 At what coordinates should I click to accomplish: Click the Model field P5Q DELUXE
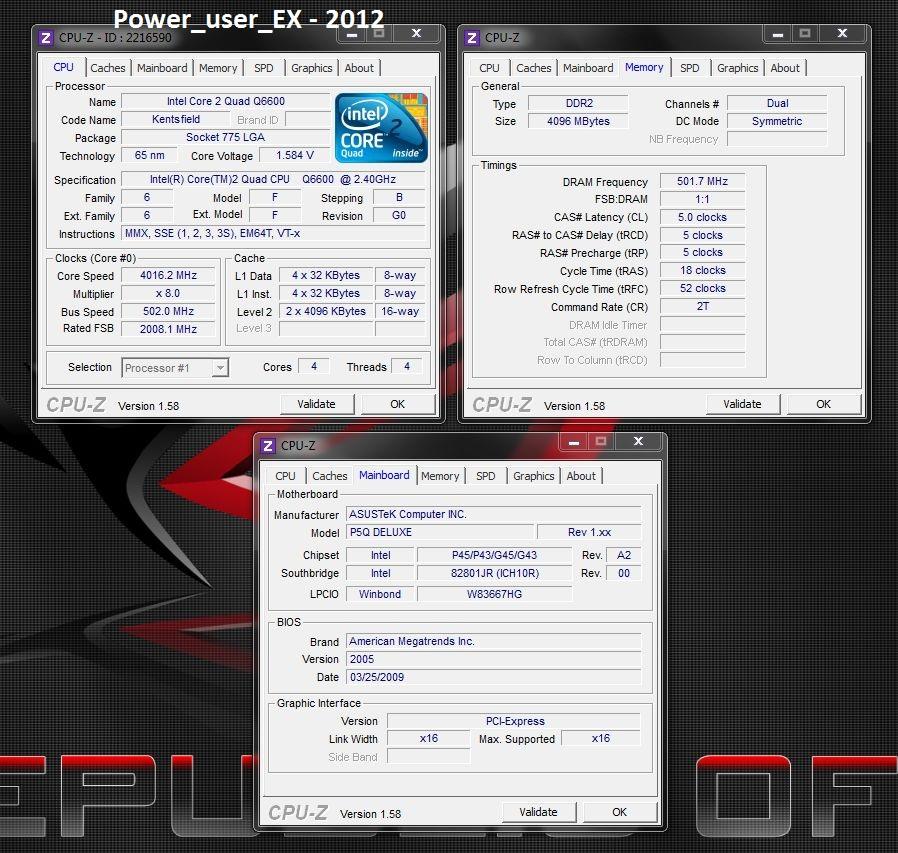pos(440,532)
